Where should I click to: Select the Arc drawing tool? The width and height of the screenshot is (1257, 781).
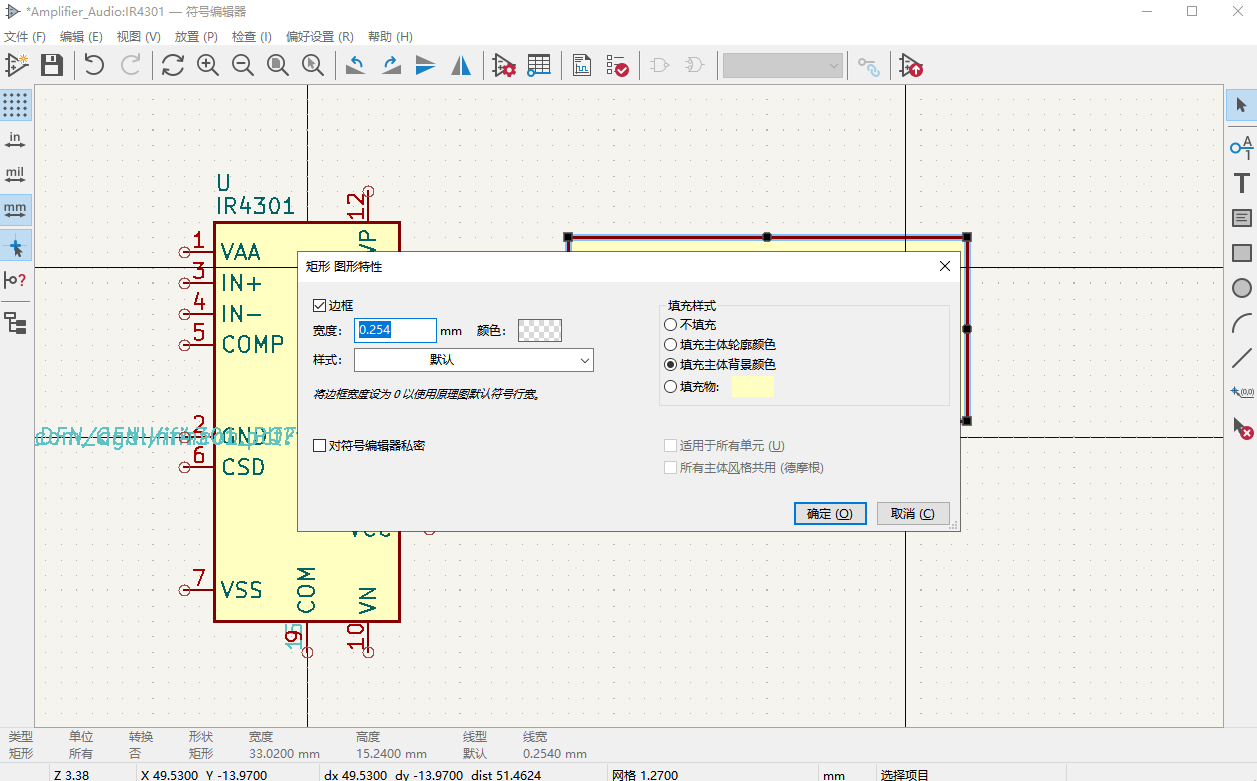(1241, 322)
